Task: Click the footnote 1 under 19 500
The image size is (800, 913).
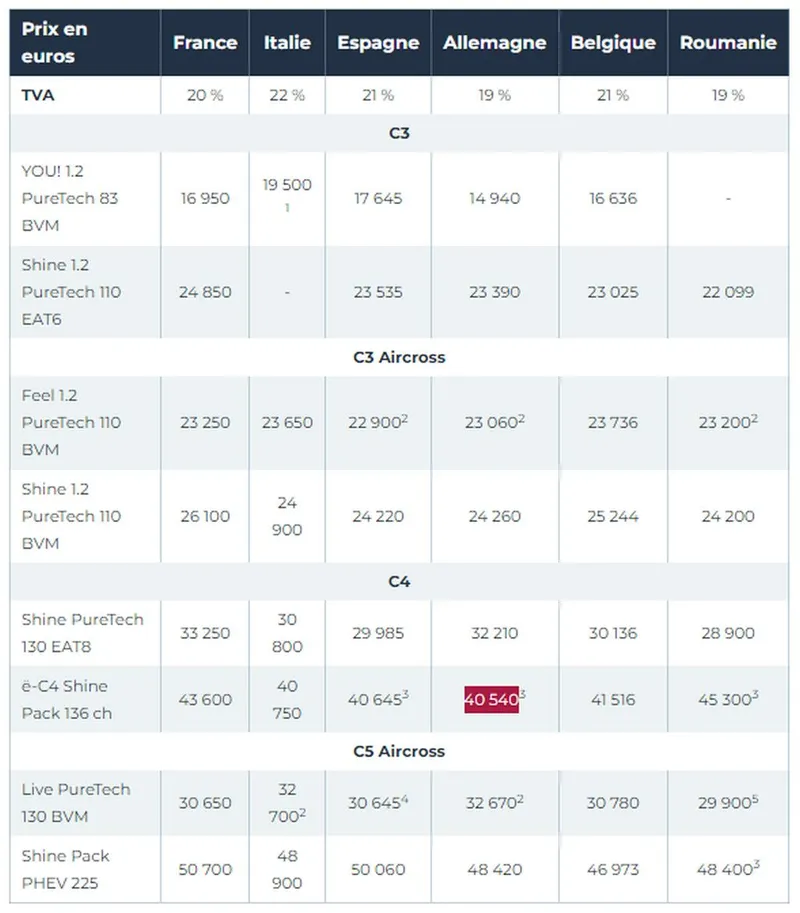Action: click(287, 208)
